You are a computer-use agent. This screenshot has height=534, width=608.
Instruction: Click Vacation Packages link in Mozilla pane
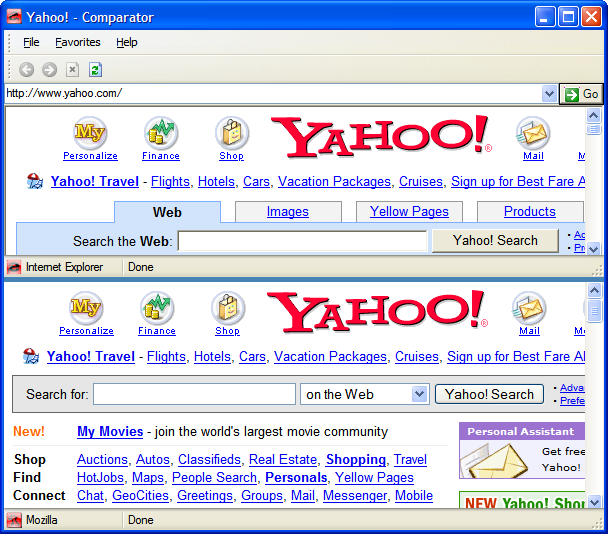[x=330, y=356]
